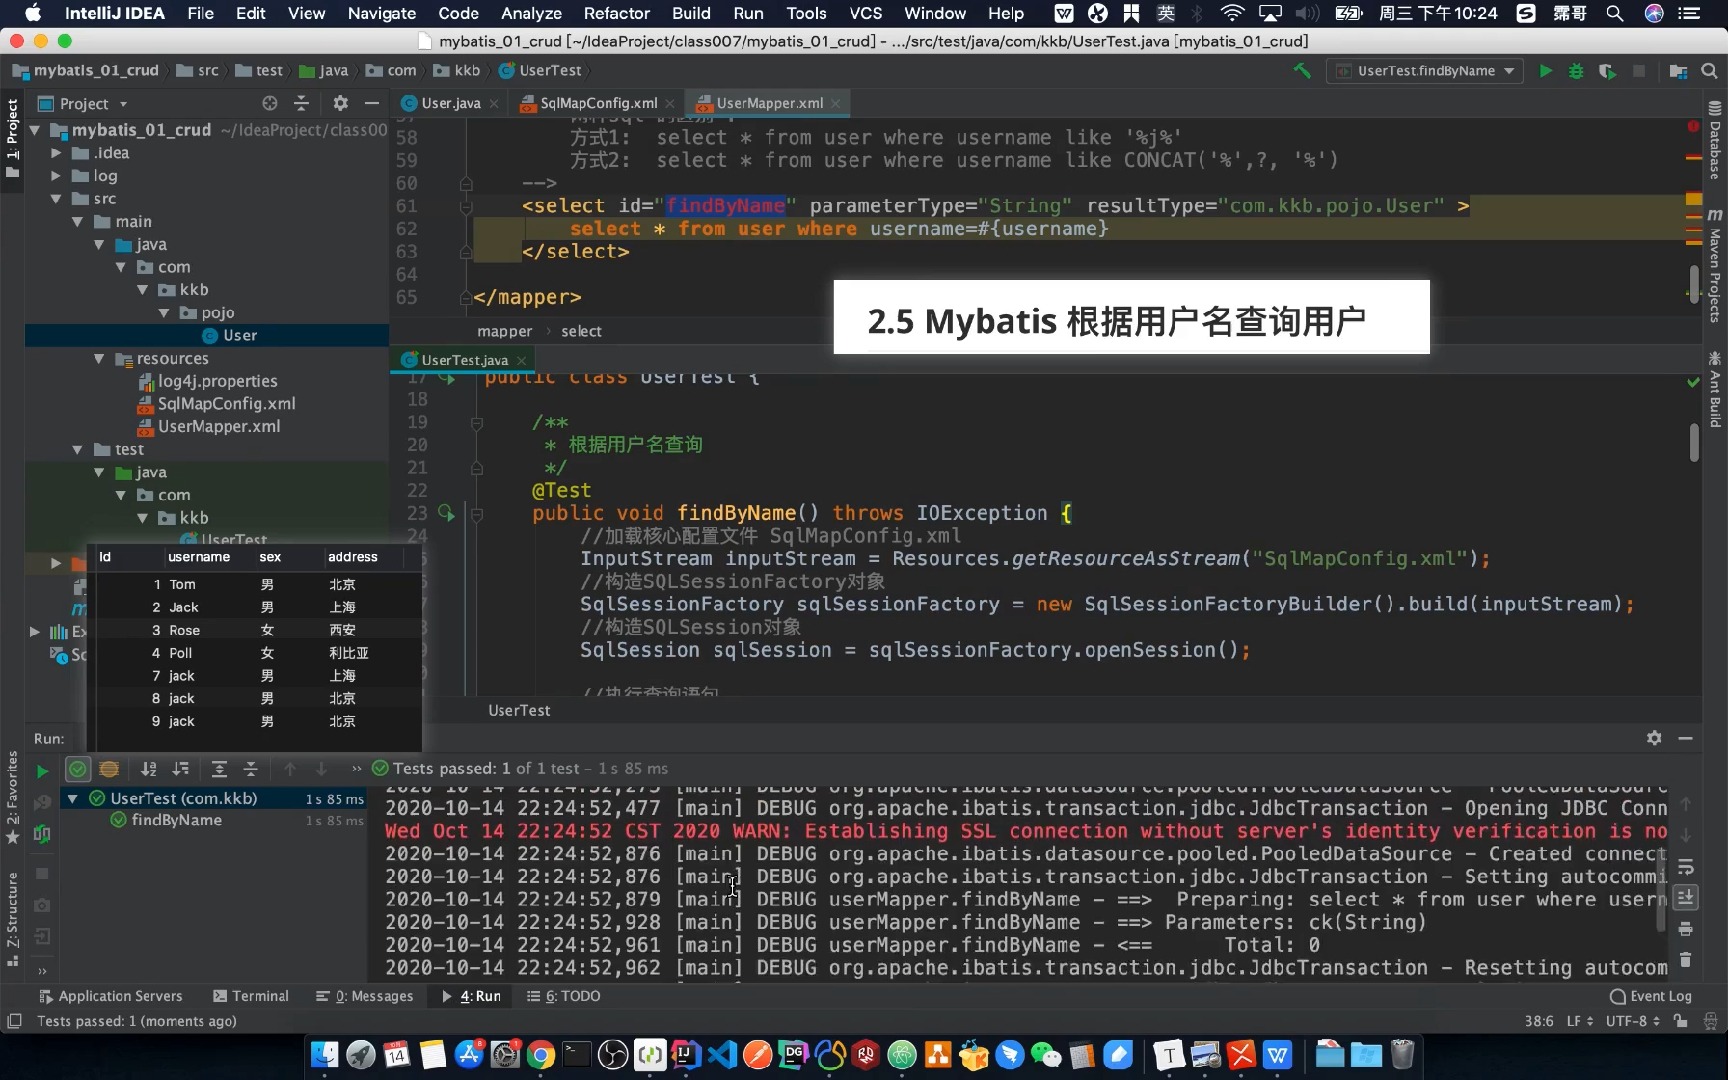
Task: Close the UserTest.java tab
Action: (521, 360)
